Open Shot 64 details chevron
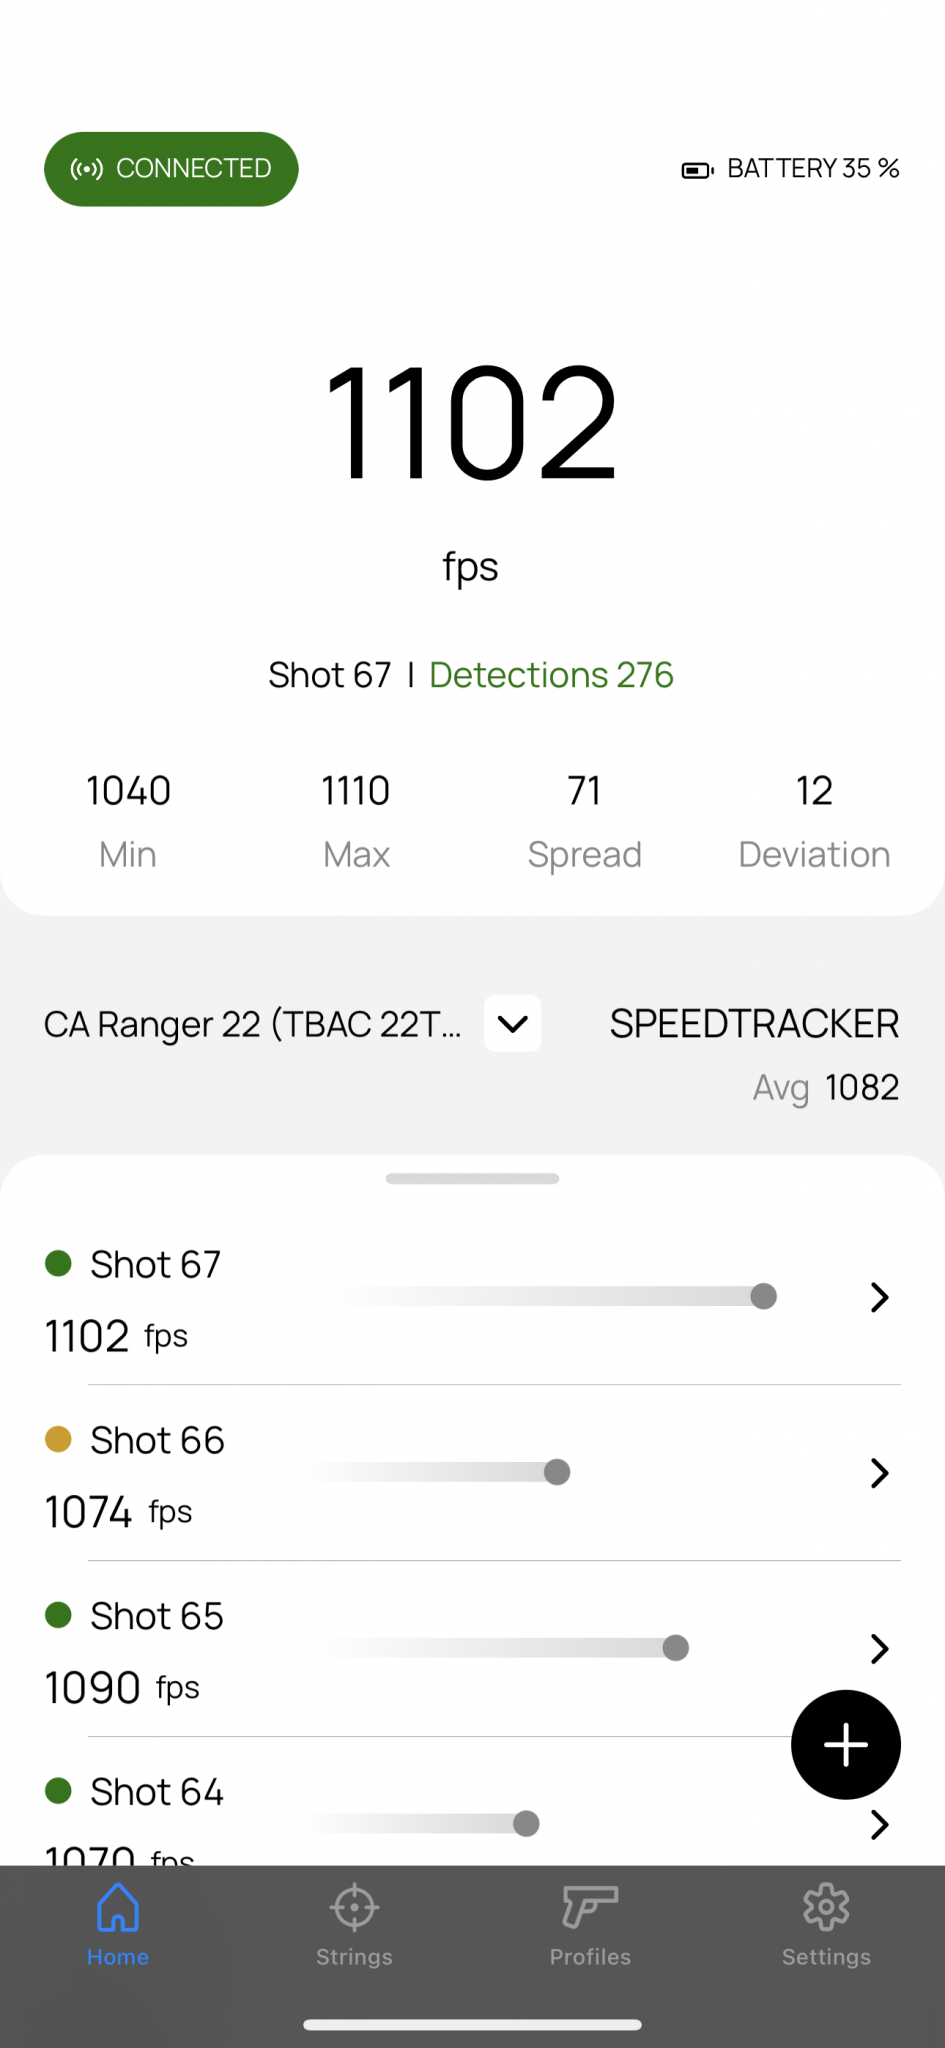 click(879, 1825)
